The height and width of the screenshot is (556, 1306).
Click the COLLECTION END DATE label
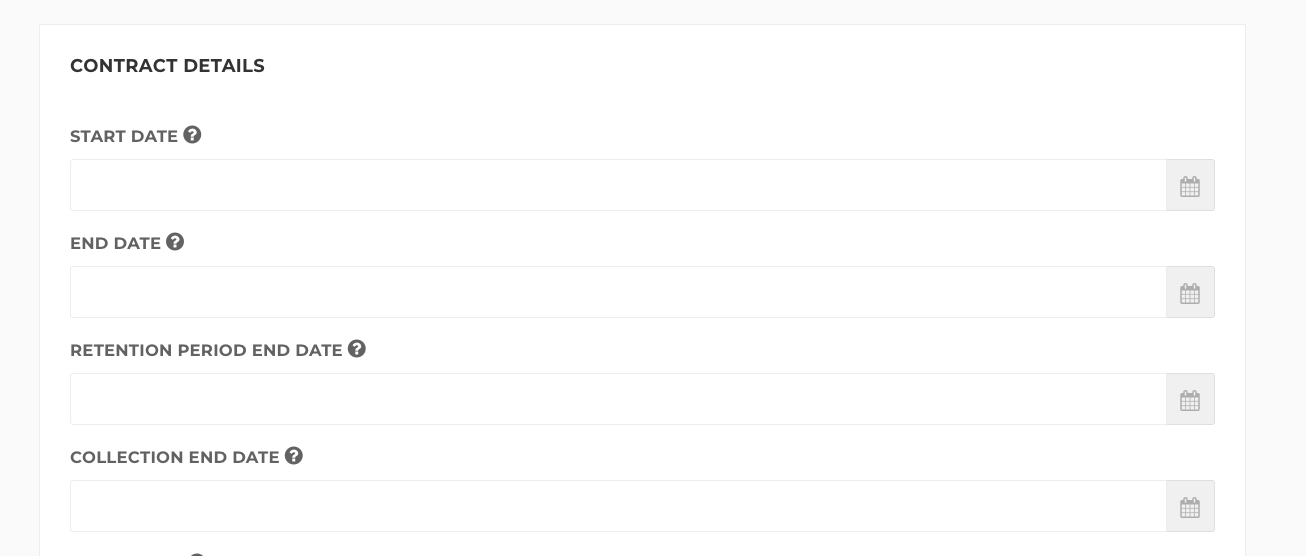point(175,457)
